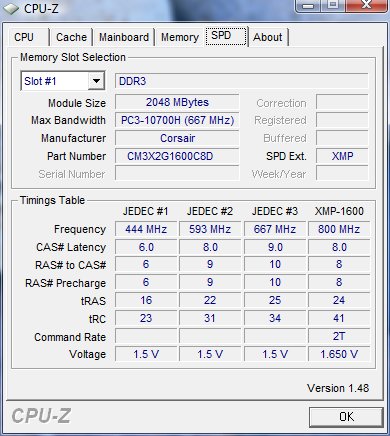Click the tRC value 31
Viewport: 390px width, 436px height.
[x=210, y=318]
